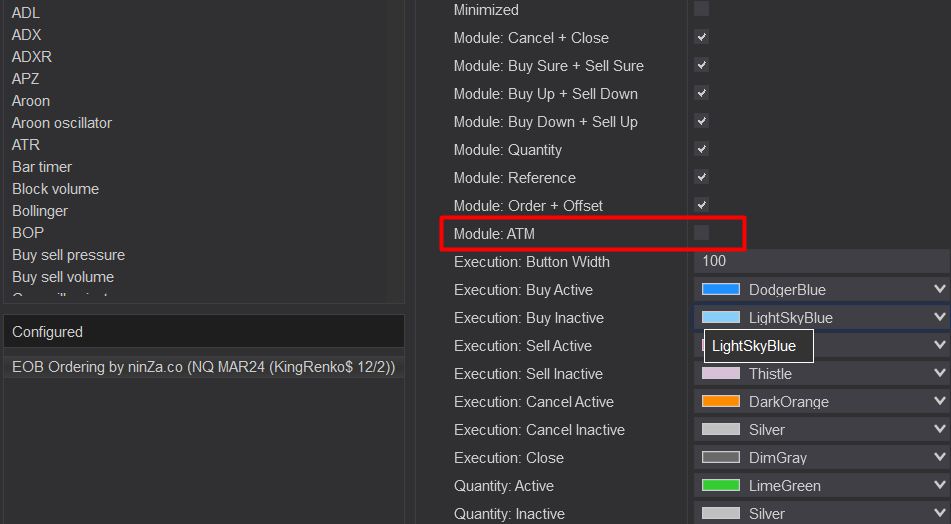Select configured EOB Ordering by ninZa.co
Viewport: 951px width, 524px height.
point(203,367)
